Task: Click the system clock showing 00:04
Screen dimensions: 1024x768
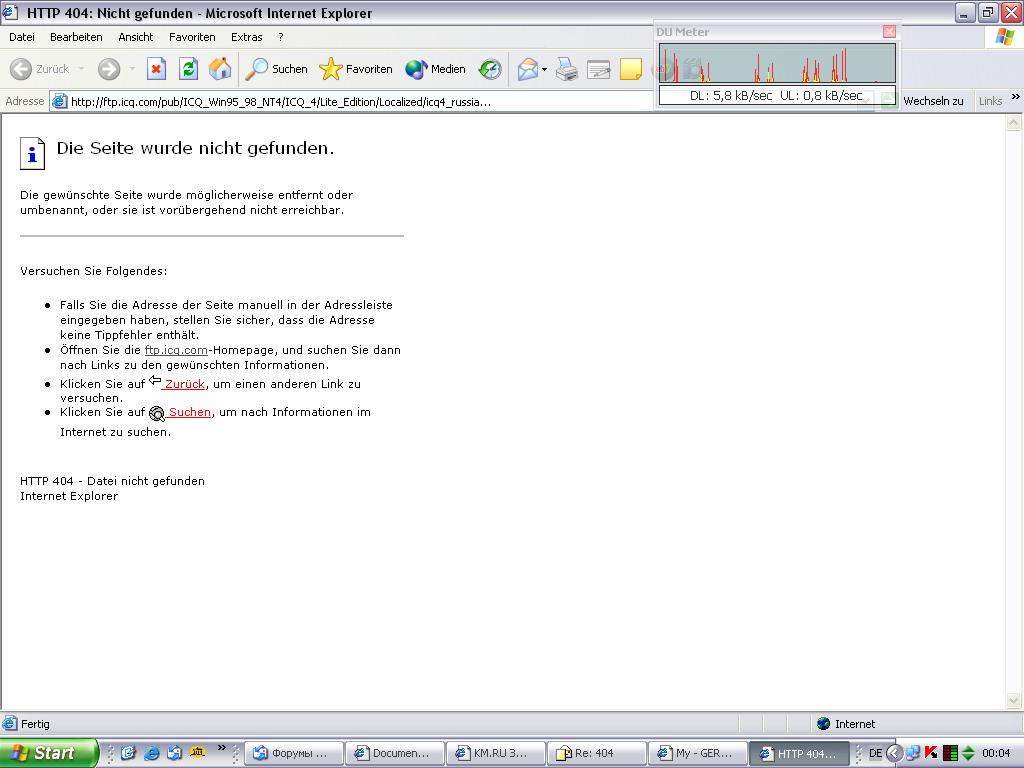Action: 996,754
